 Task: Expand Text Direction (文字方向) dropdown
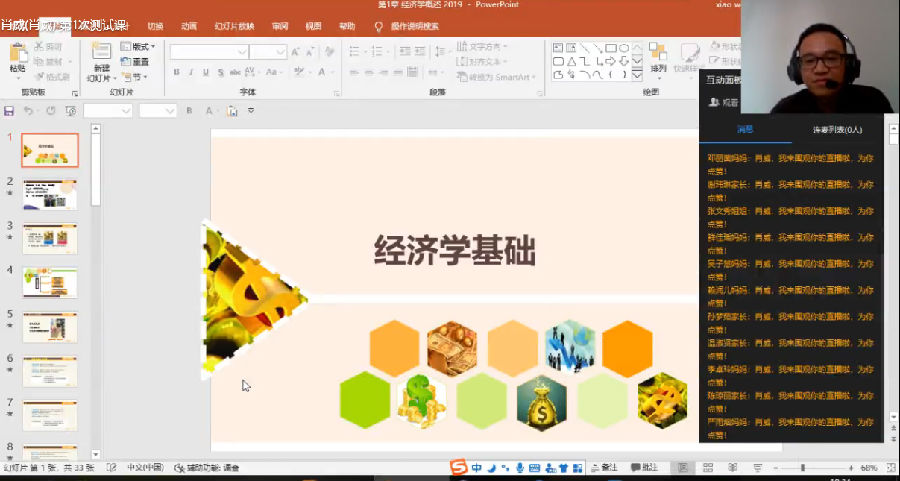click(x=482, y=46)
